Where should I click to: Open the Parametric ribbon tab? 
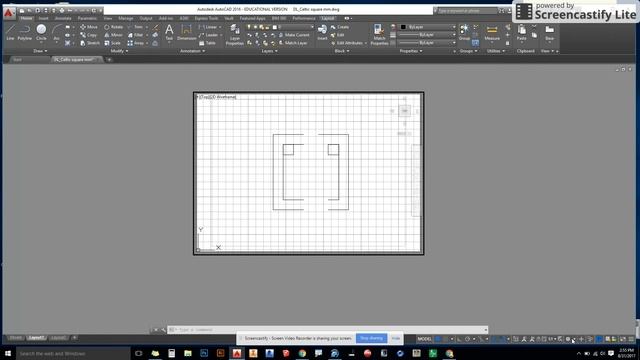tap(87, 18)
